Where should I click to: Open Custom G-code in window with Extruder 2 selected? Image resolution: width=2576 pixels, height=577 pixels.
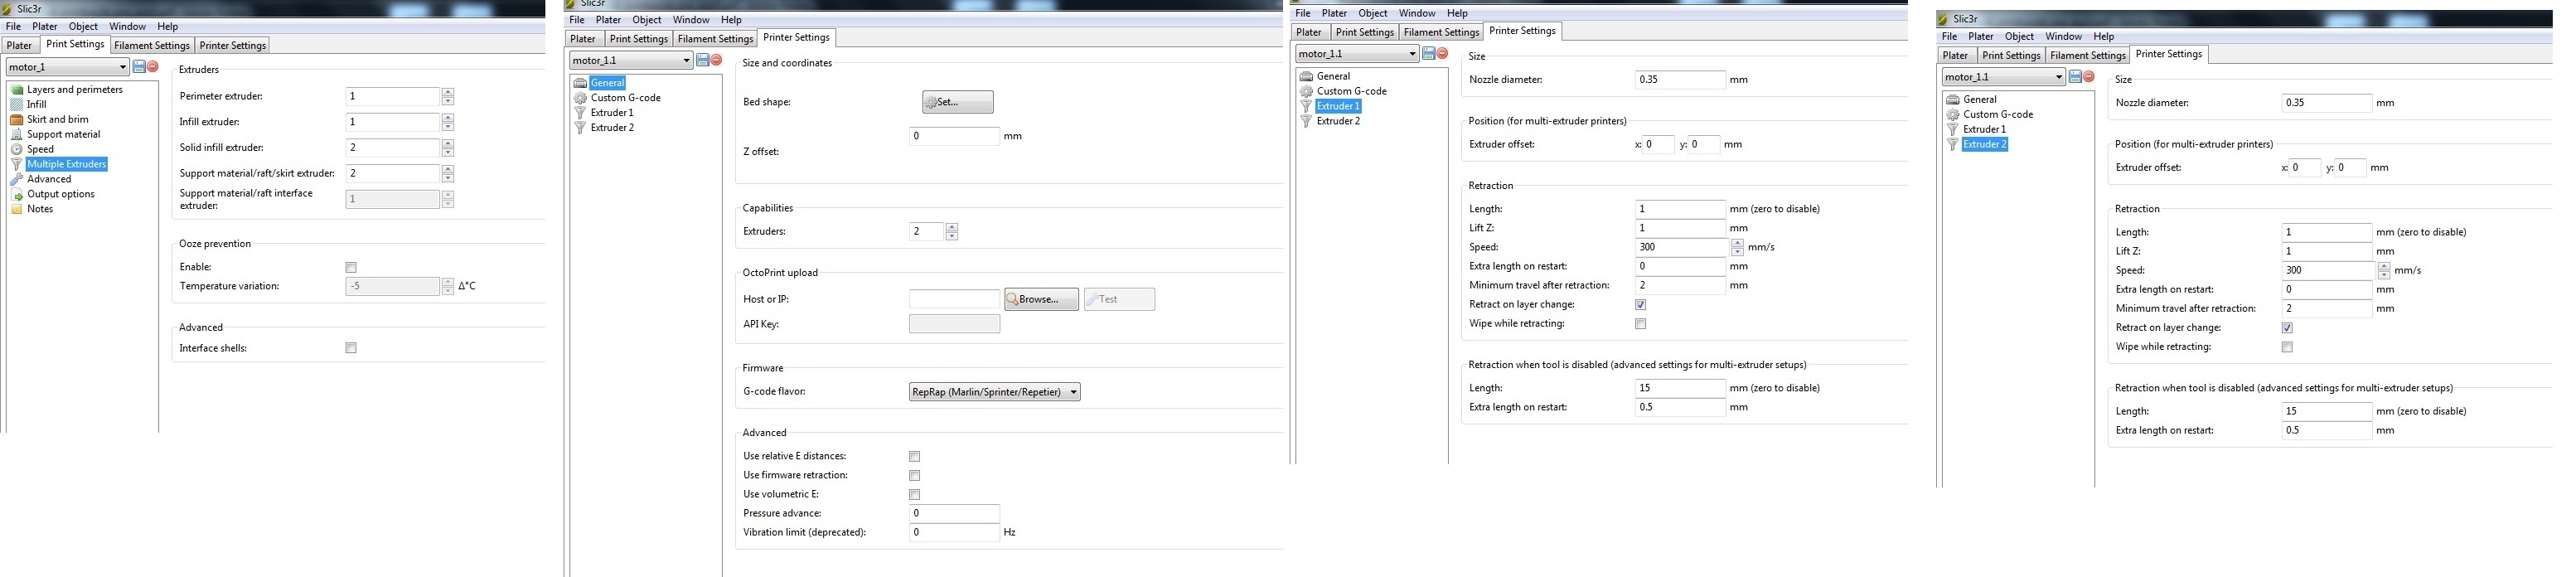tap(1998, 114)
